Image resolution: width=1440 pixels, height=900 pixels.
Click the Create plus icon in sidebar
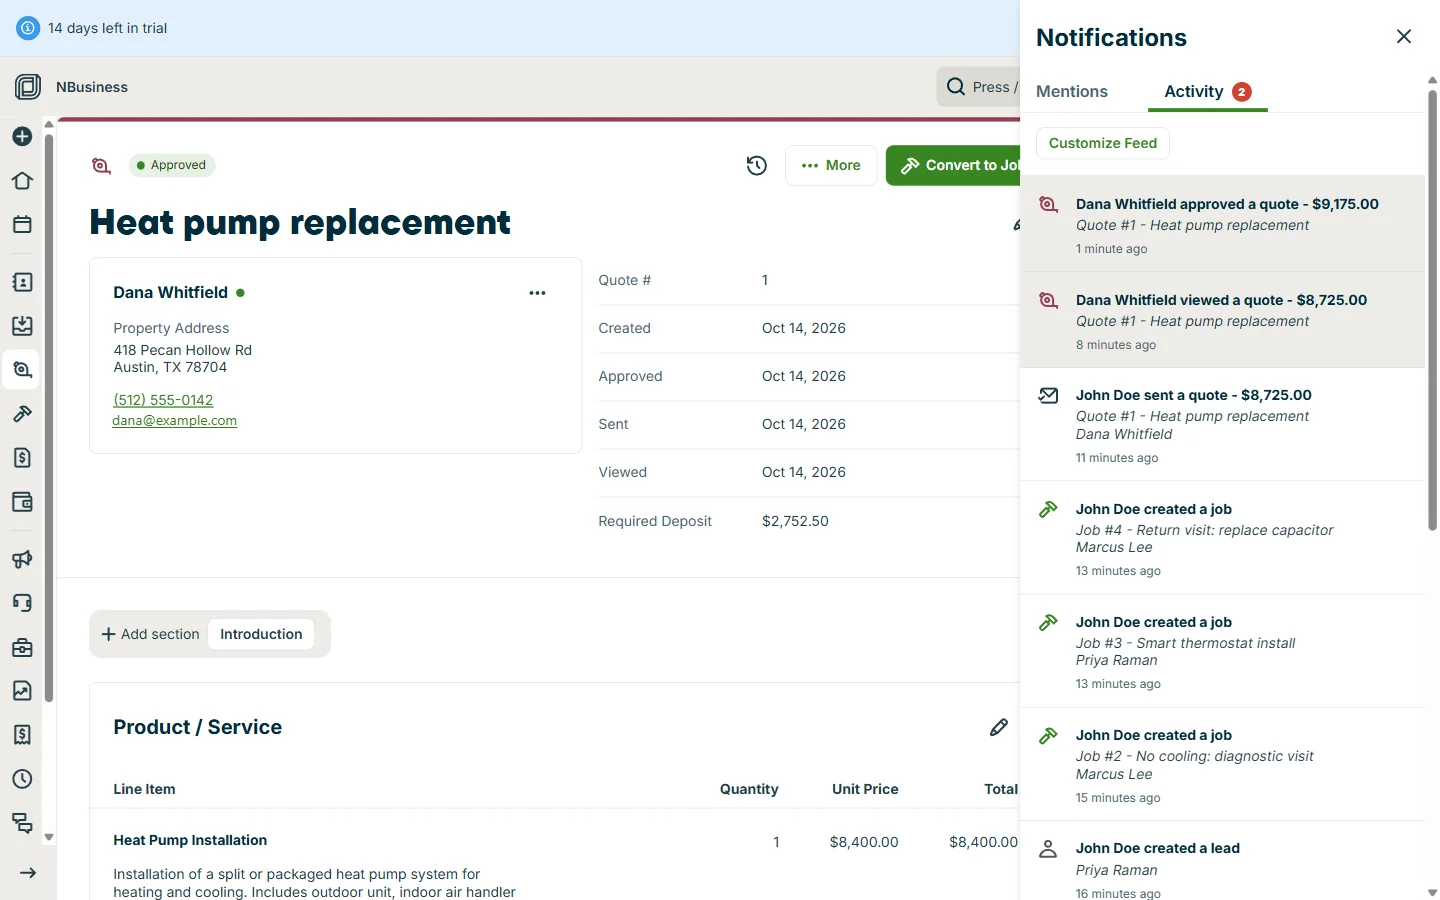click(x=22, y=136)
